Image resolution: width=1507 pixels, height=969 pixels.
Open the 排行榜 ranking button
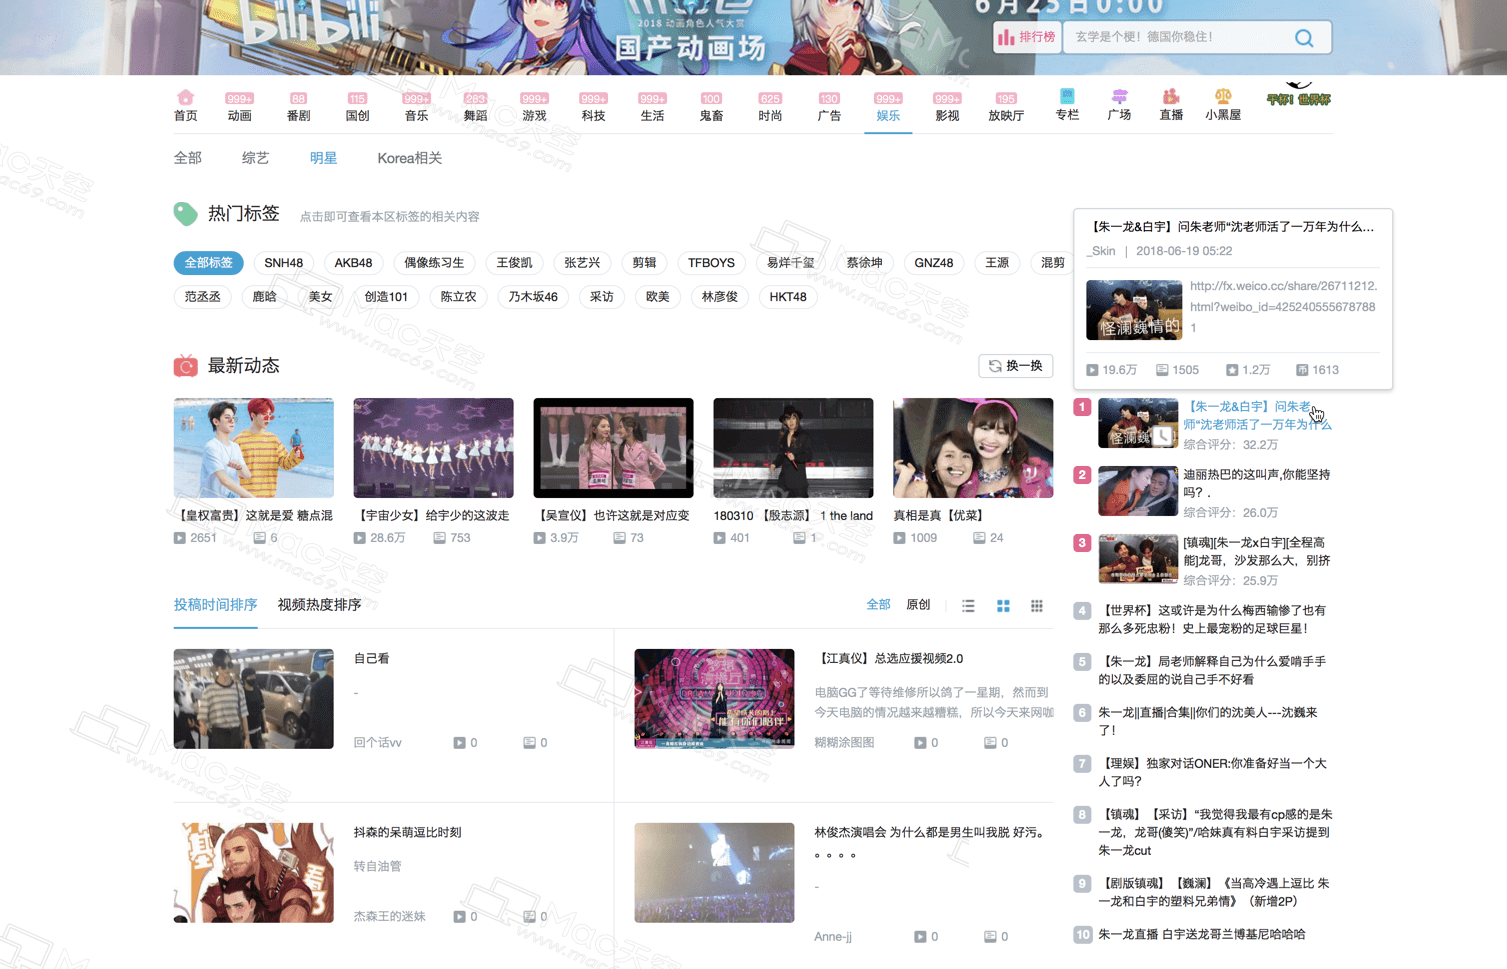[x=1027, y=37]
